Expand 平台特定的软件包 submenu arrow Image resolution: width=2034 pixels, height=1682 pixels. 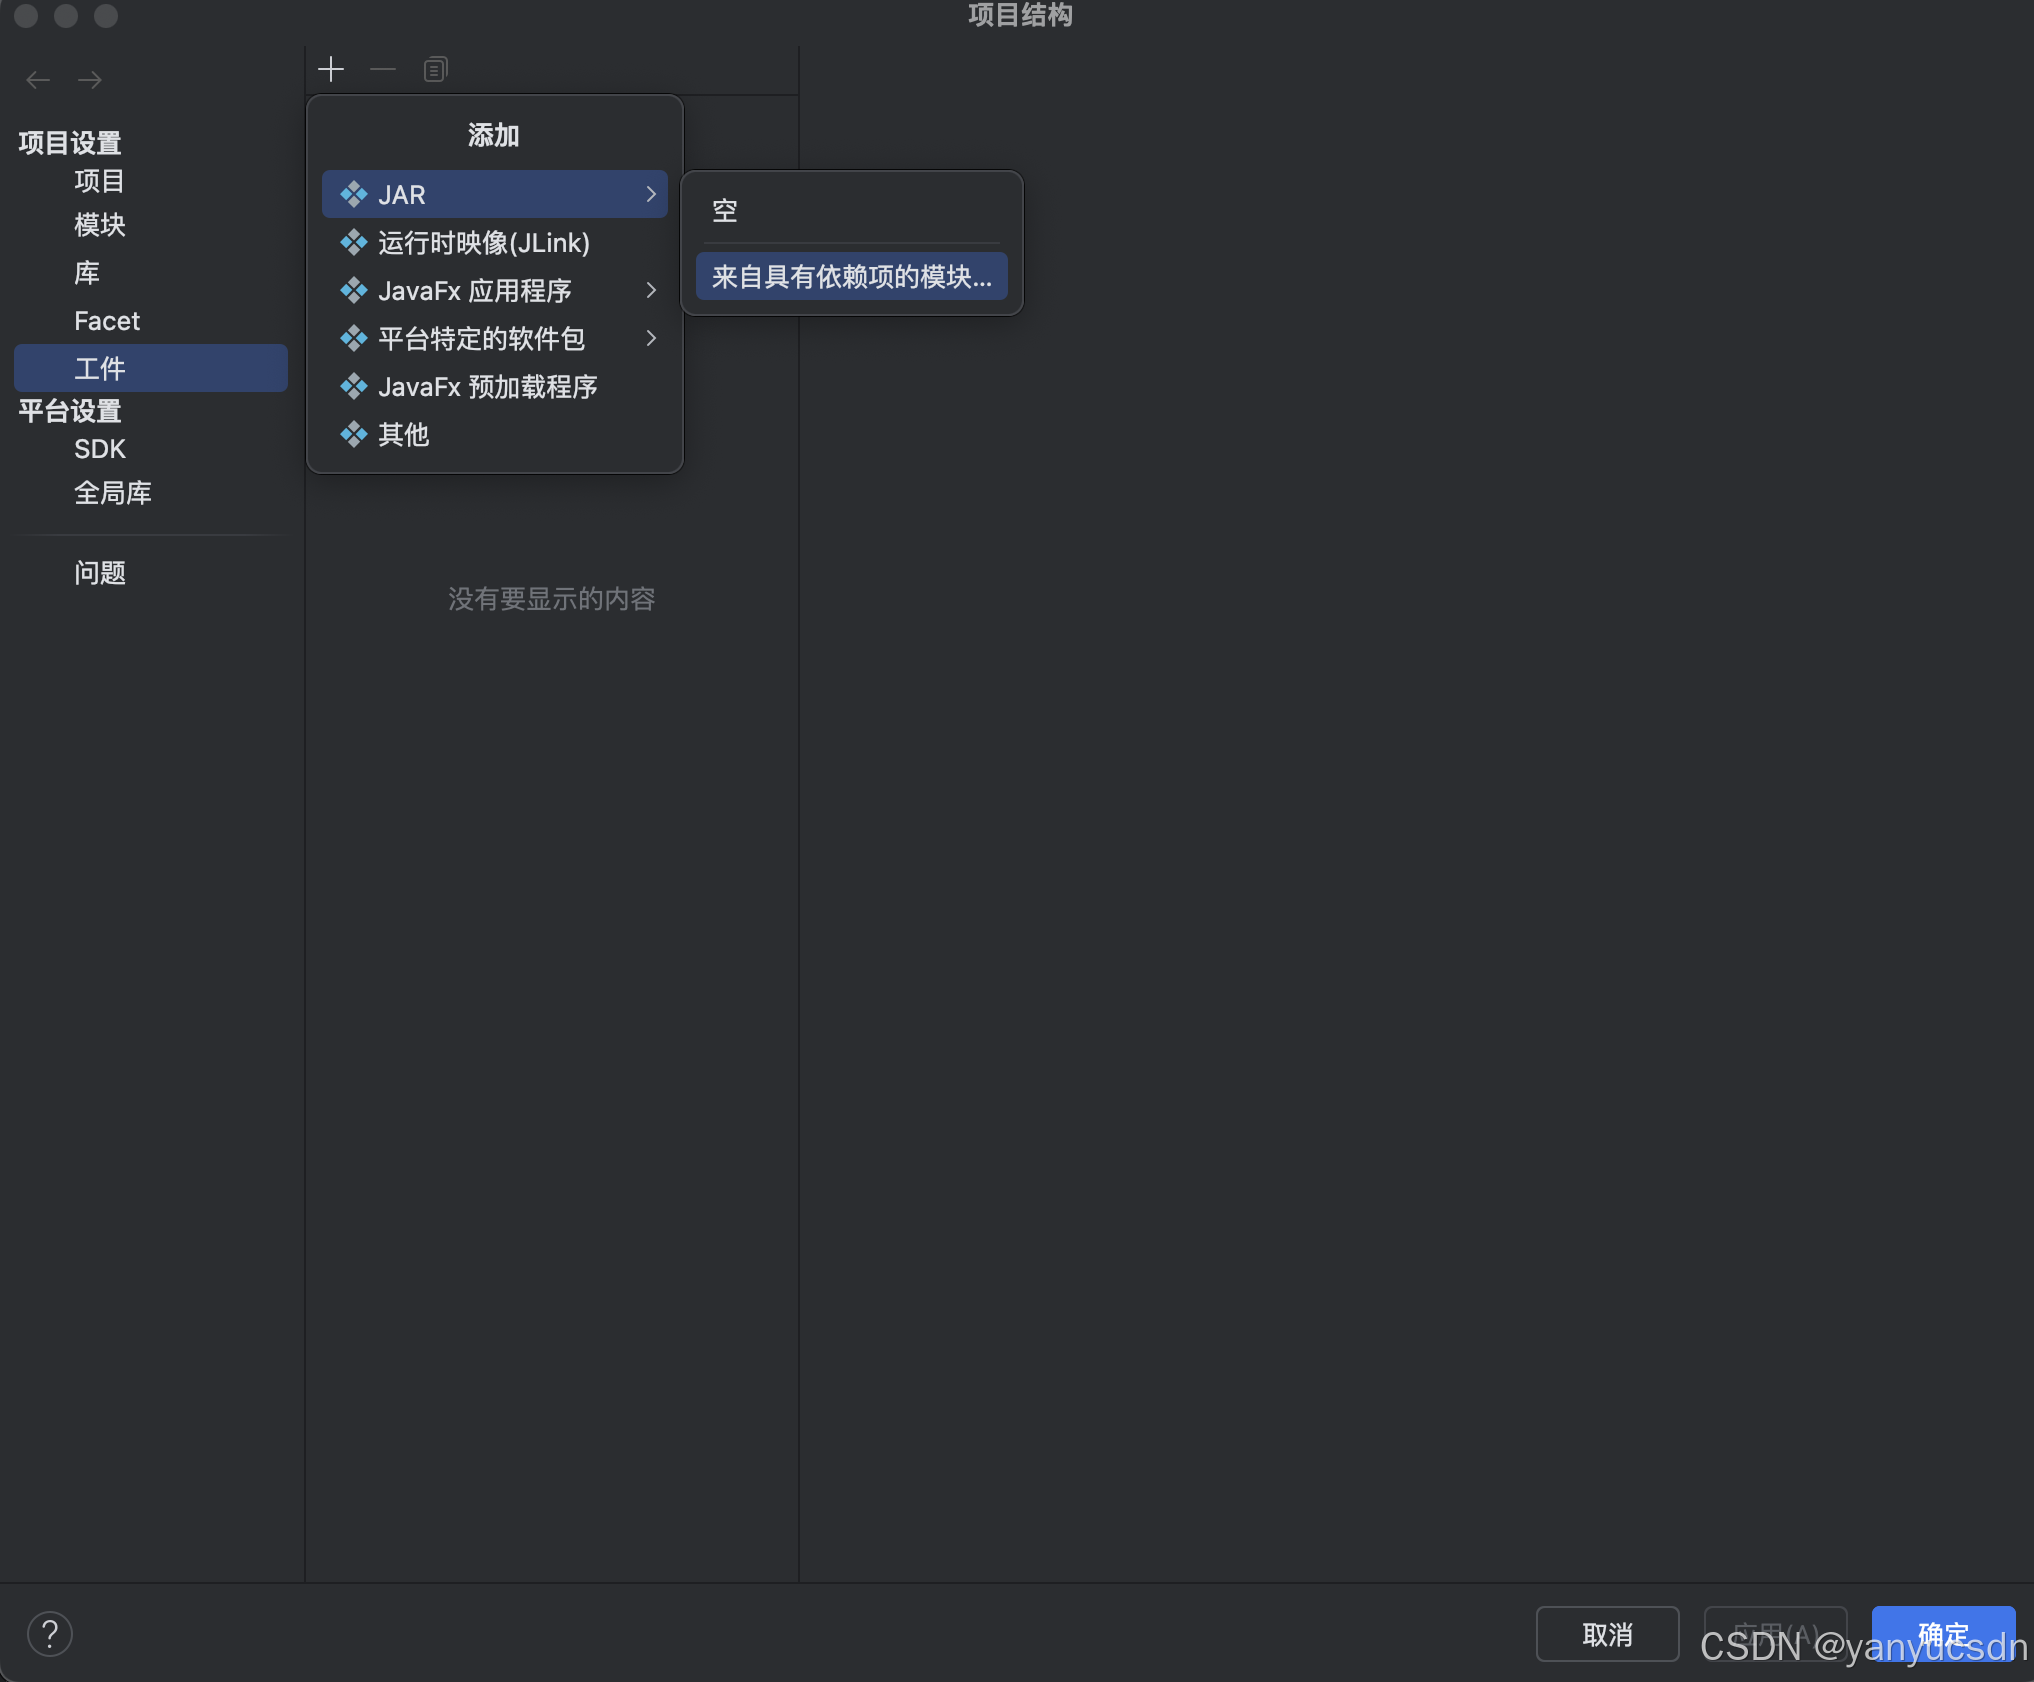click(651, 339)
